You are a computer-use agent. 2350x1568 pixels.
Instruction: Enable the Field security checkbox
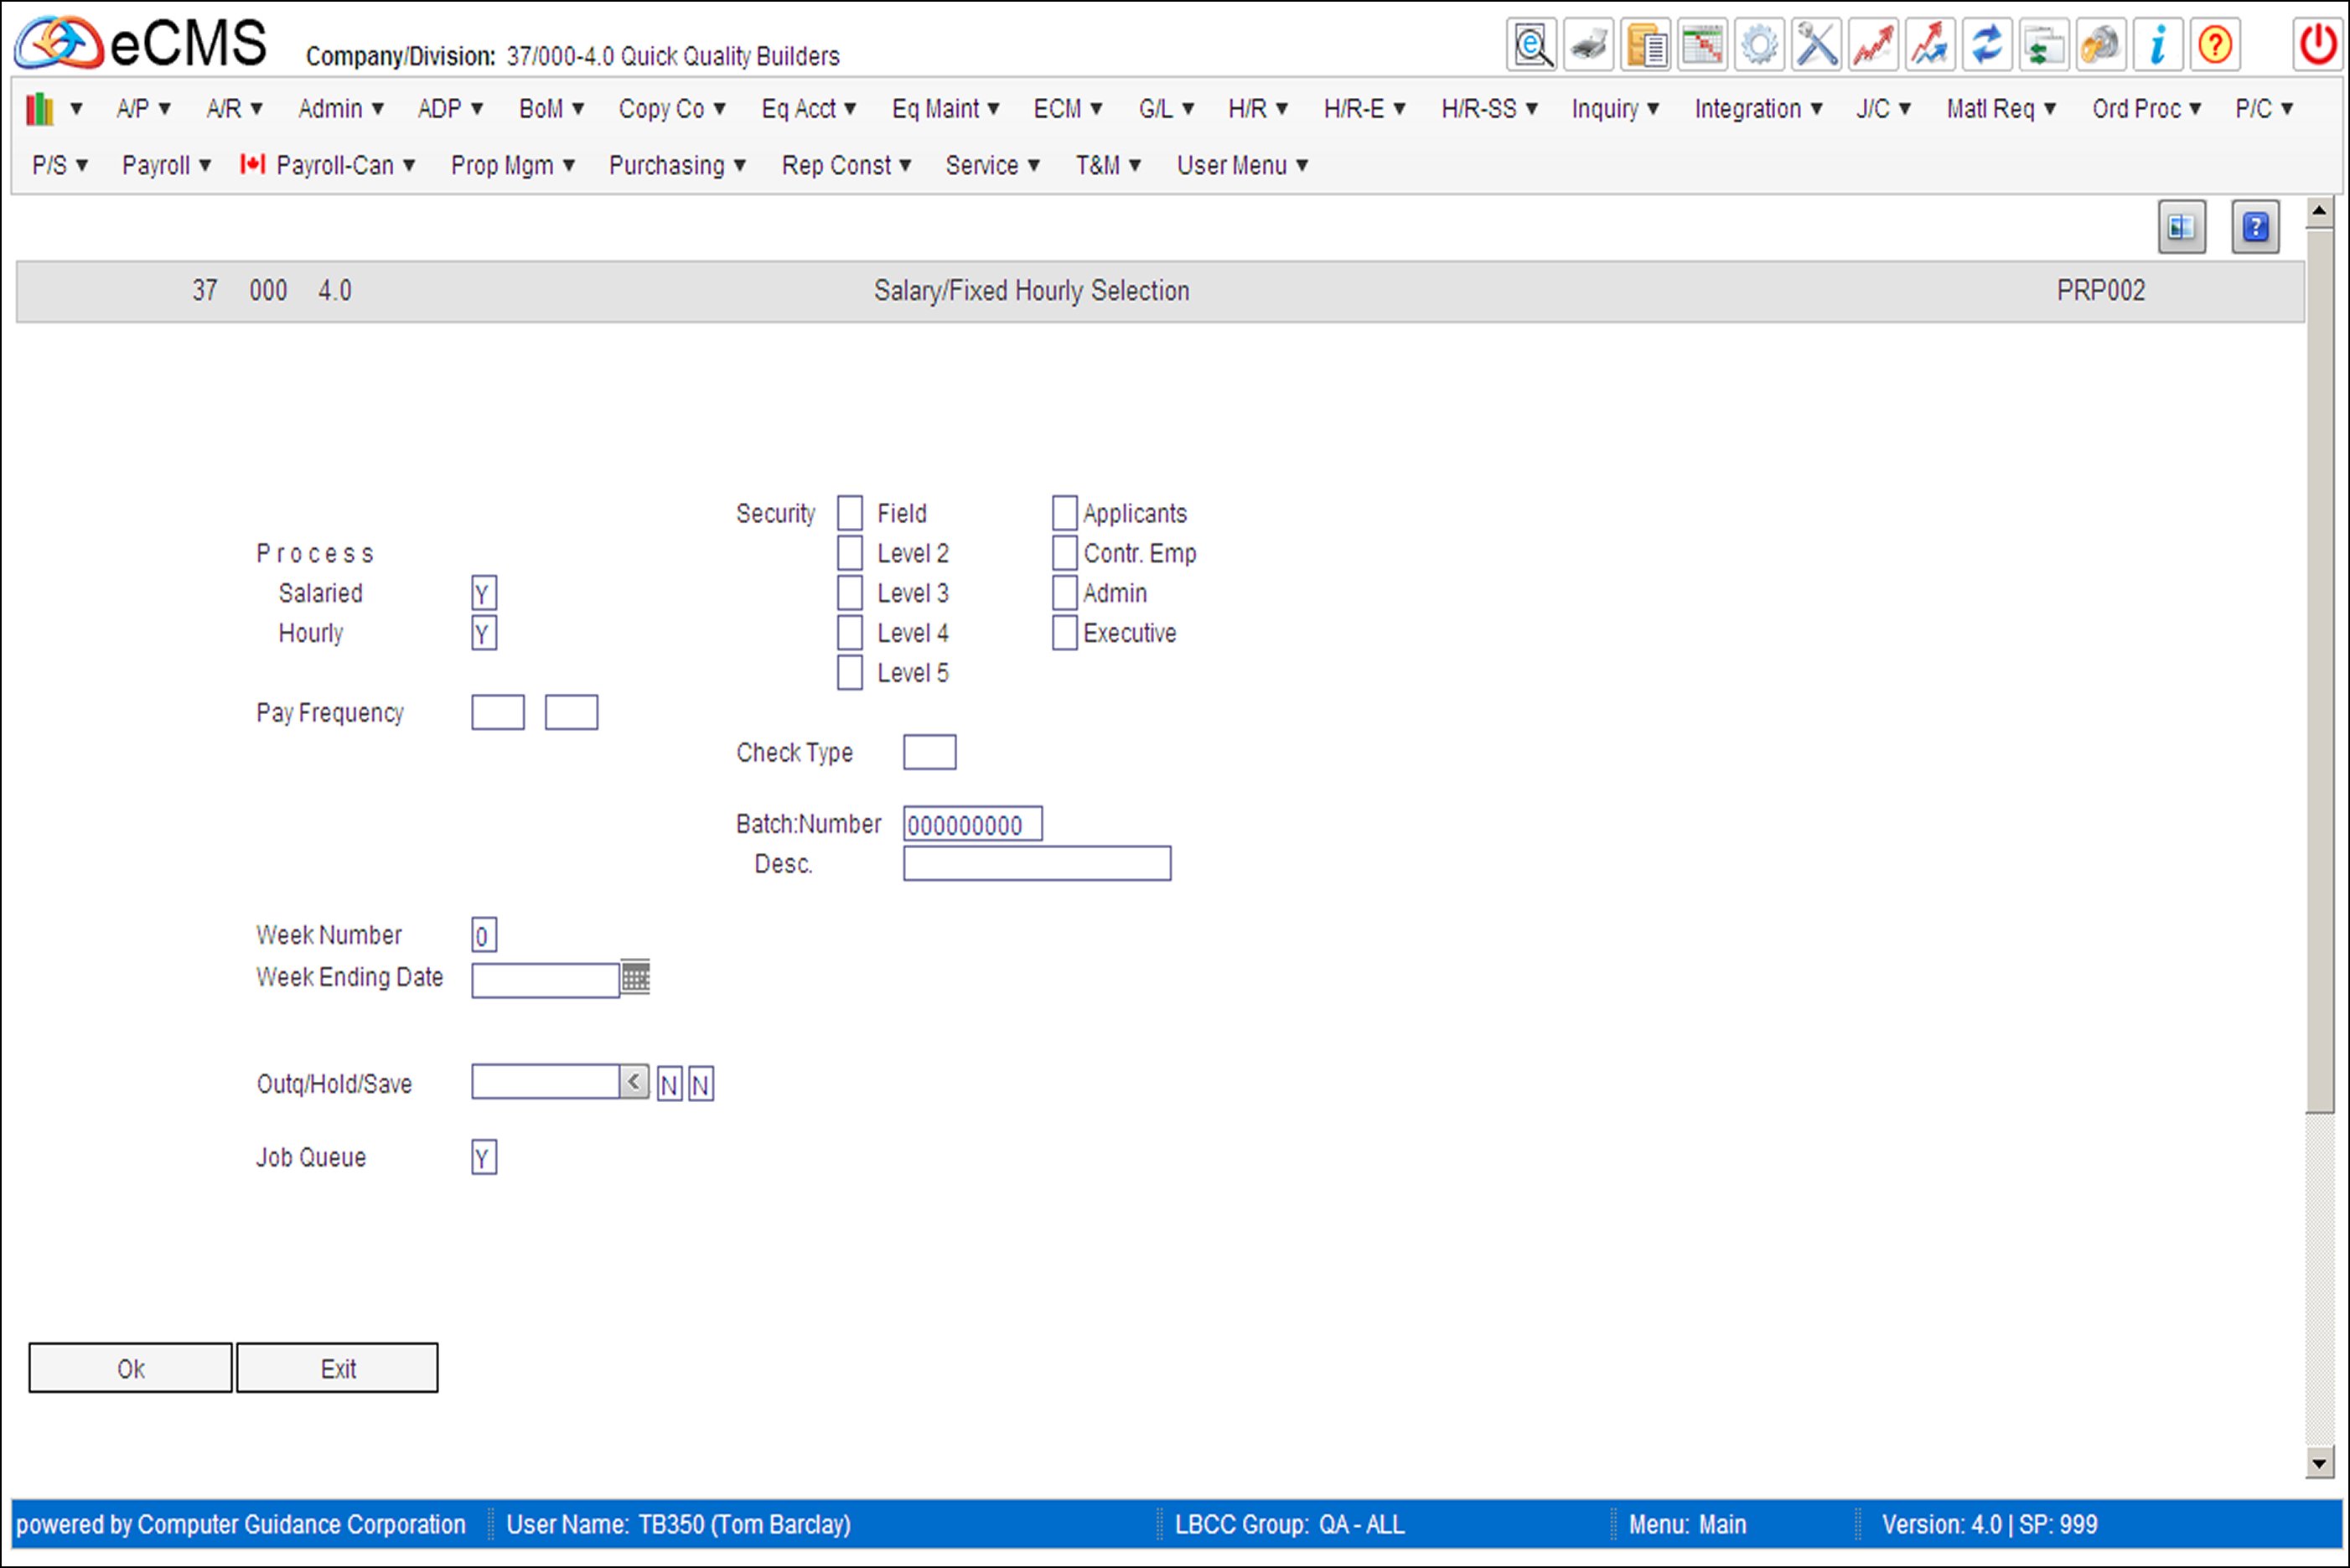pos(849,511)
